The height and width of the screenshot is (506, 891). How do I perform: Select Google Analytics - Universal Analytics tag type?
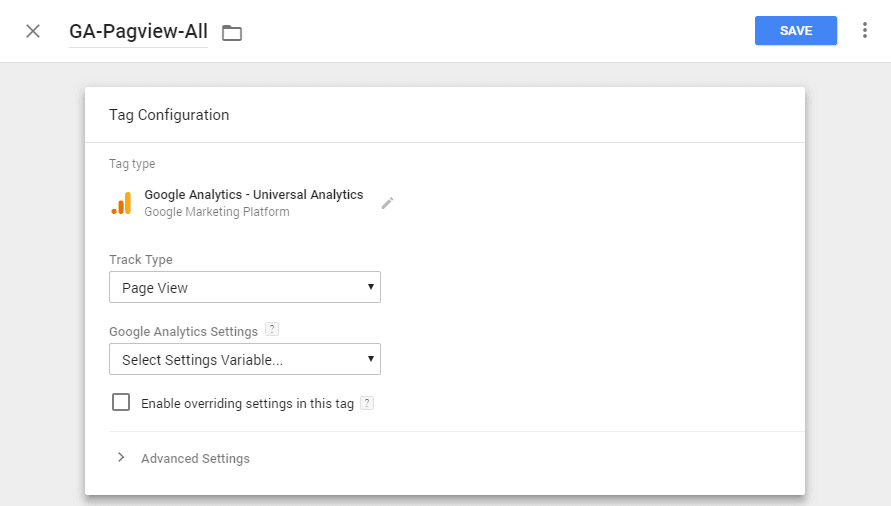tap(253, 194)
